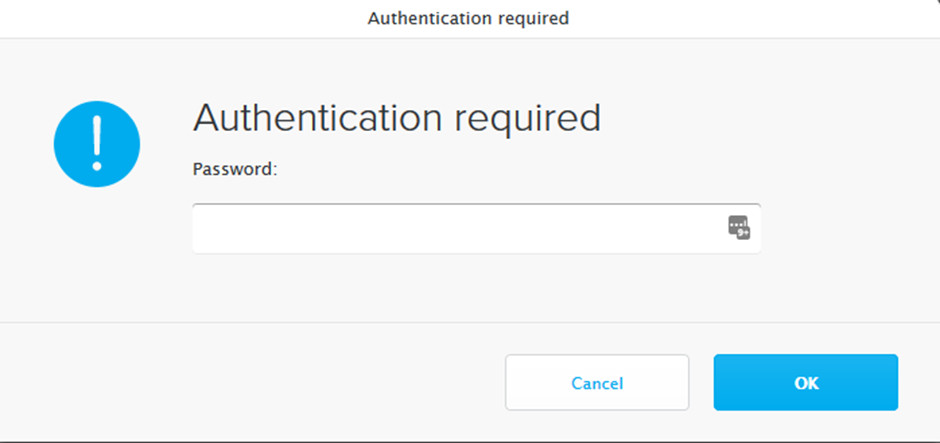
Task: Confirm authentication with the blue OK button
Action: (806, 382)
